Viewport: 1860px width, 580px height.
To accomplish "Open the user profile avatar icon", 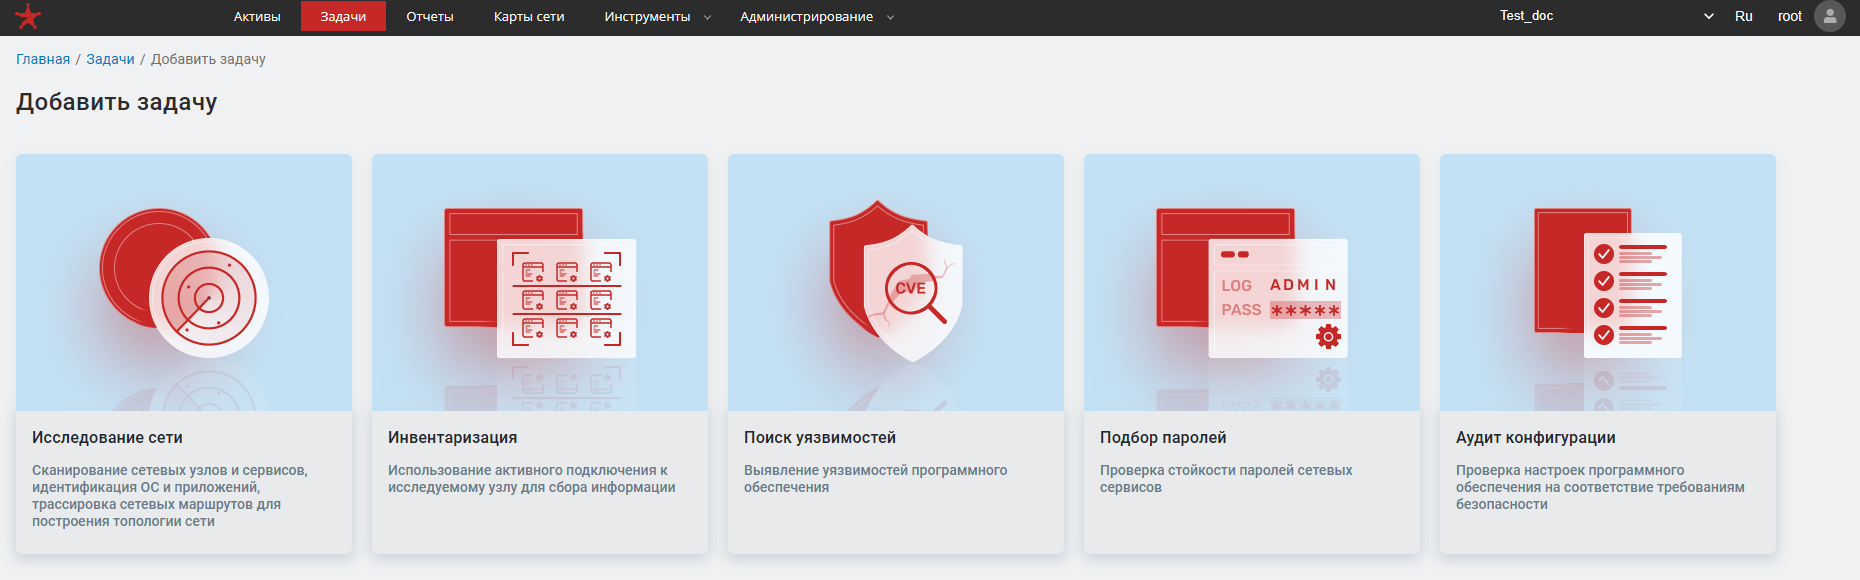I will 1829,16.
